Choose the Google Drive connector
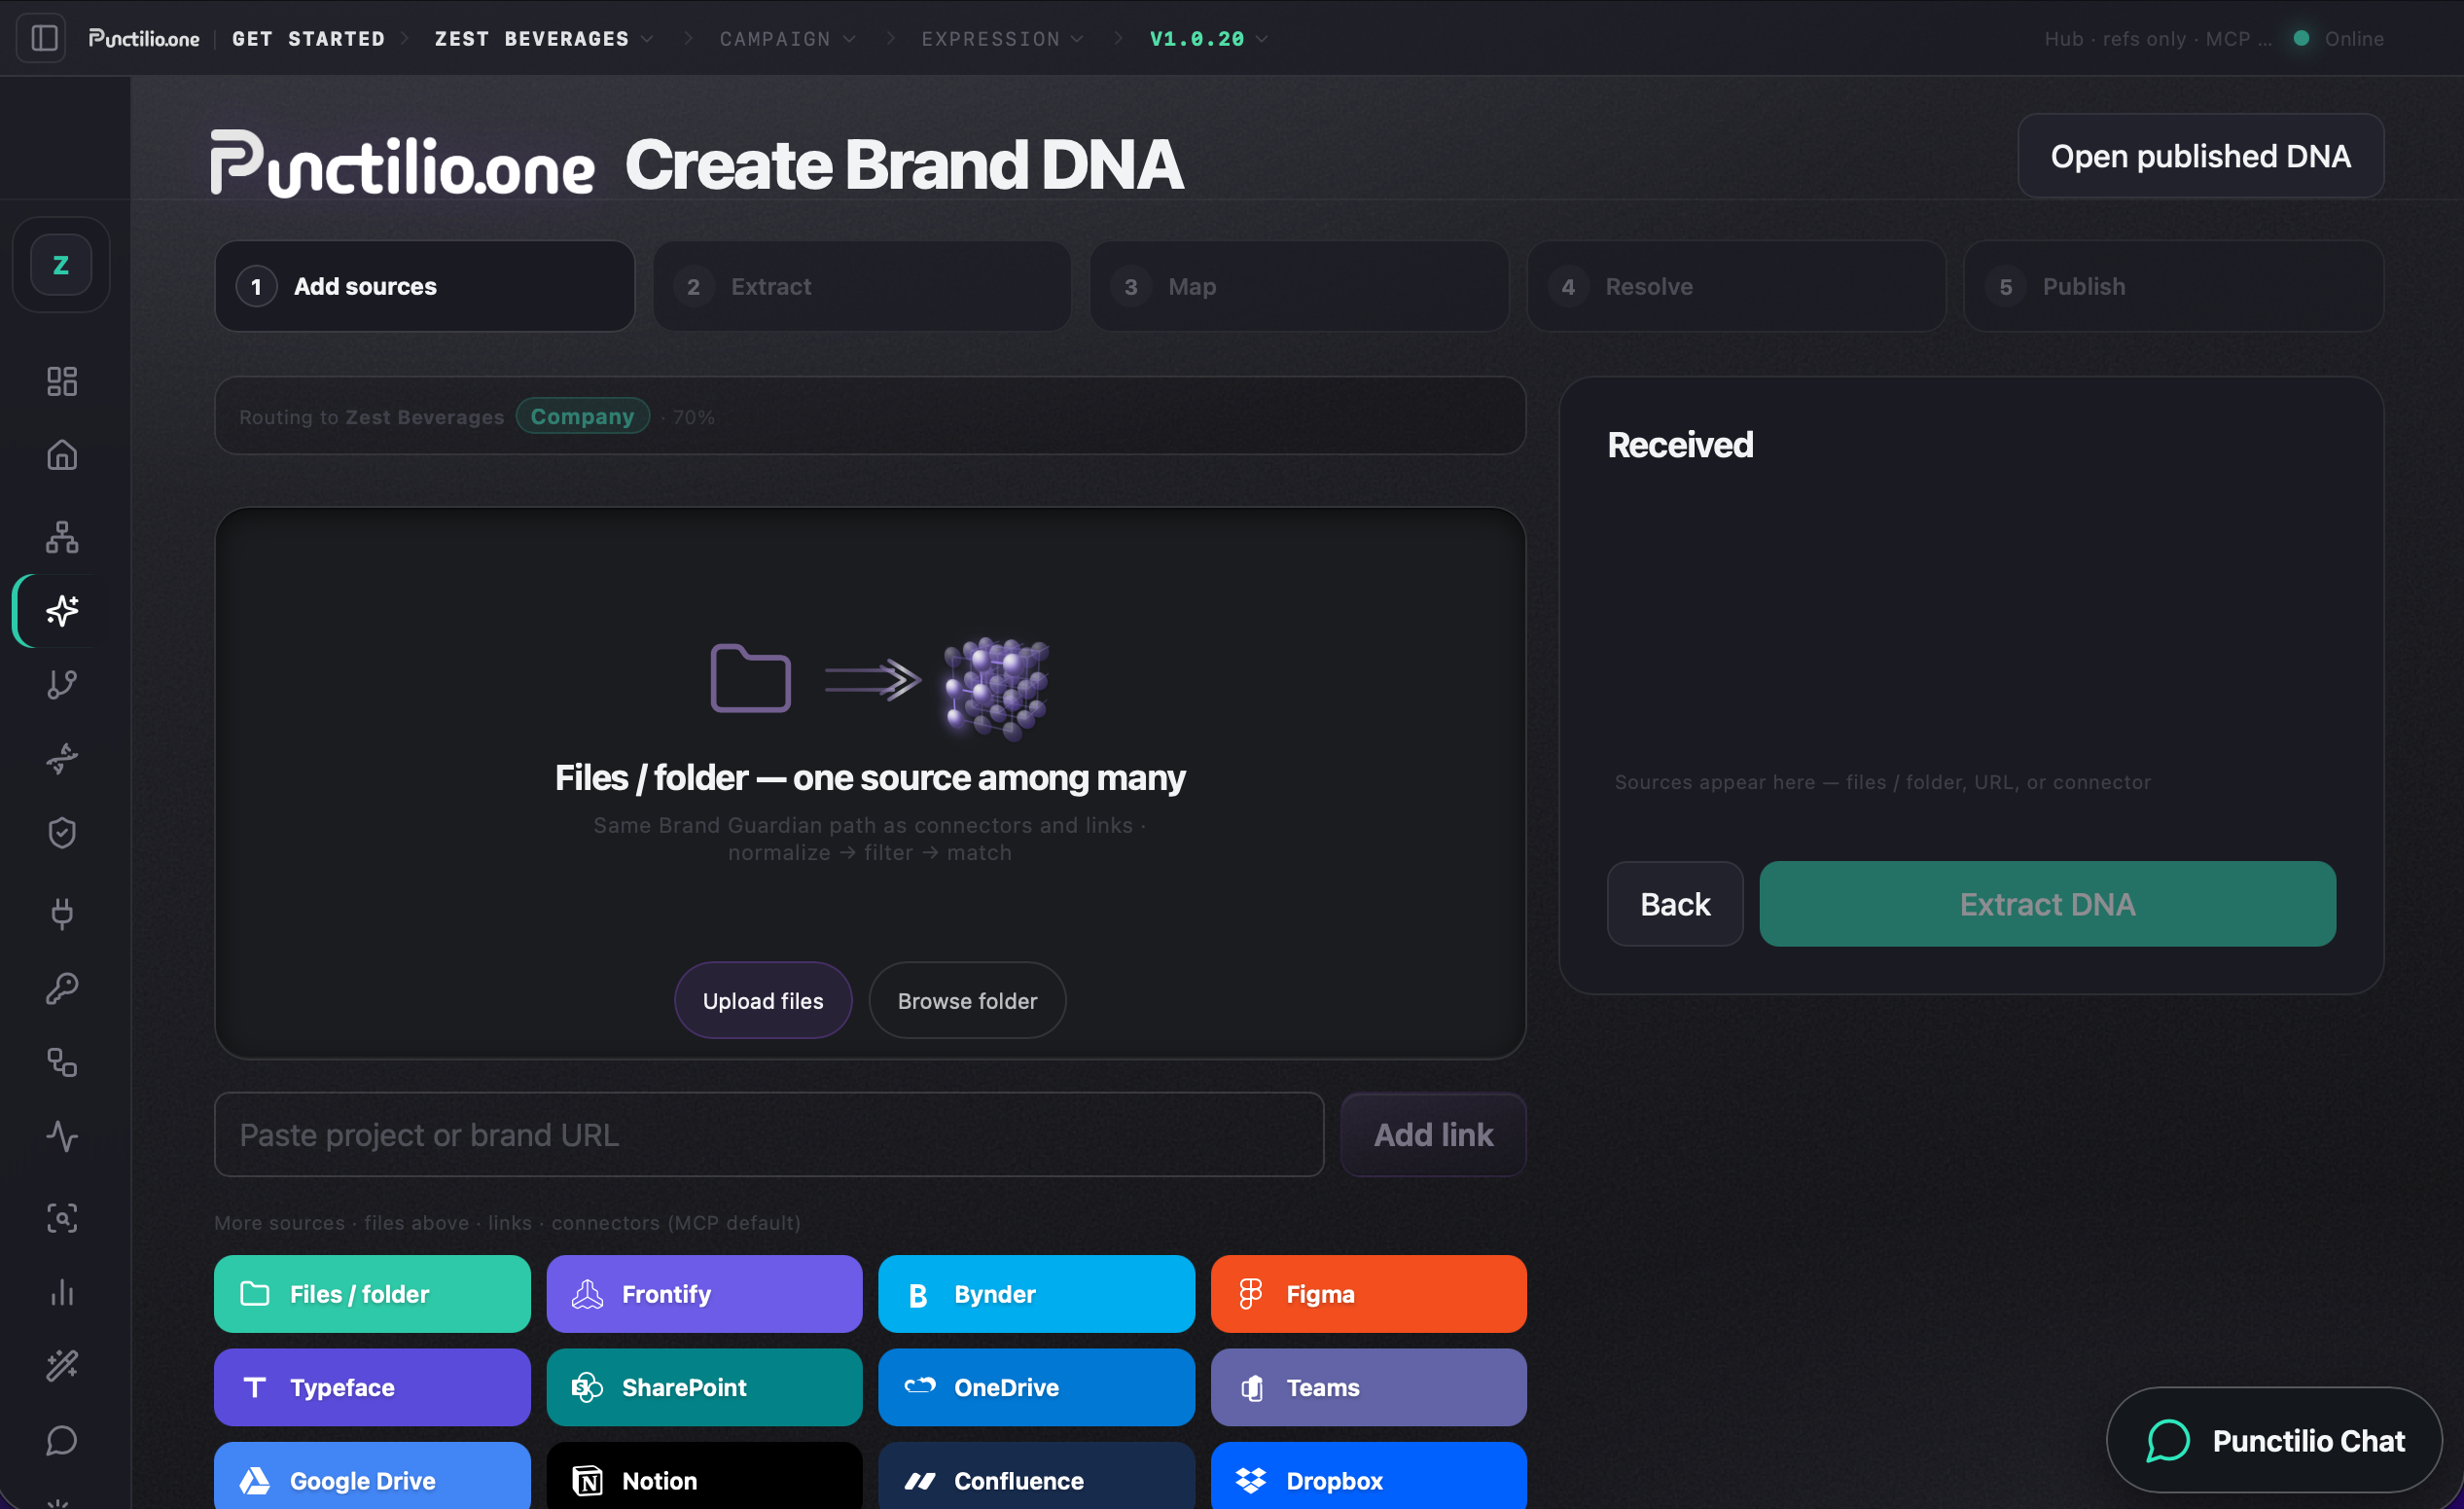Image resolution: width=2464 pixels, height=1509 pixels. click(x=372, y=1476)
